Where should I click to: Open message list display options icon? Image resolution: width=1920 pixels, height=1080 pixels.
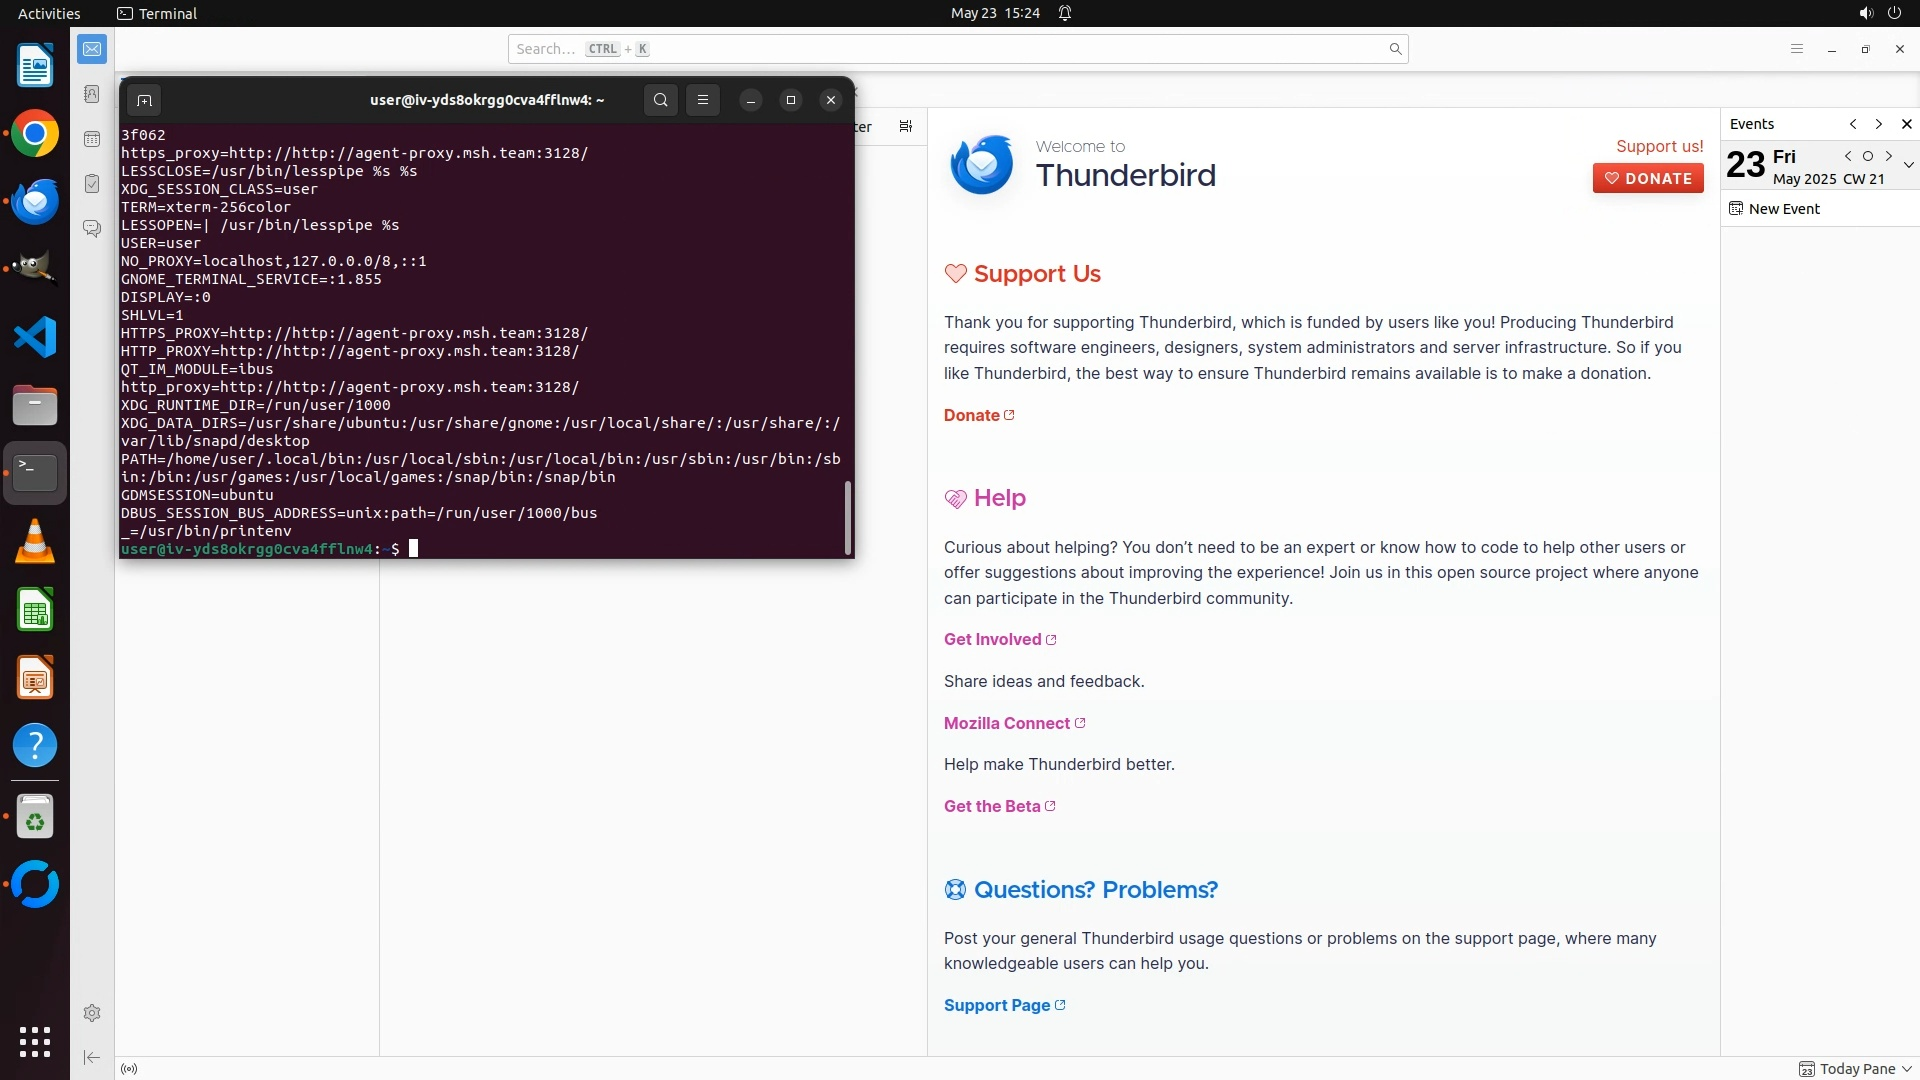(x=905, y=126)
